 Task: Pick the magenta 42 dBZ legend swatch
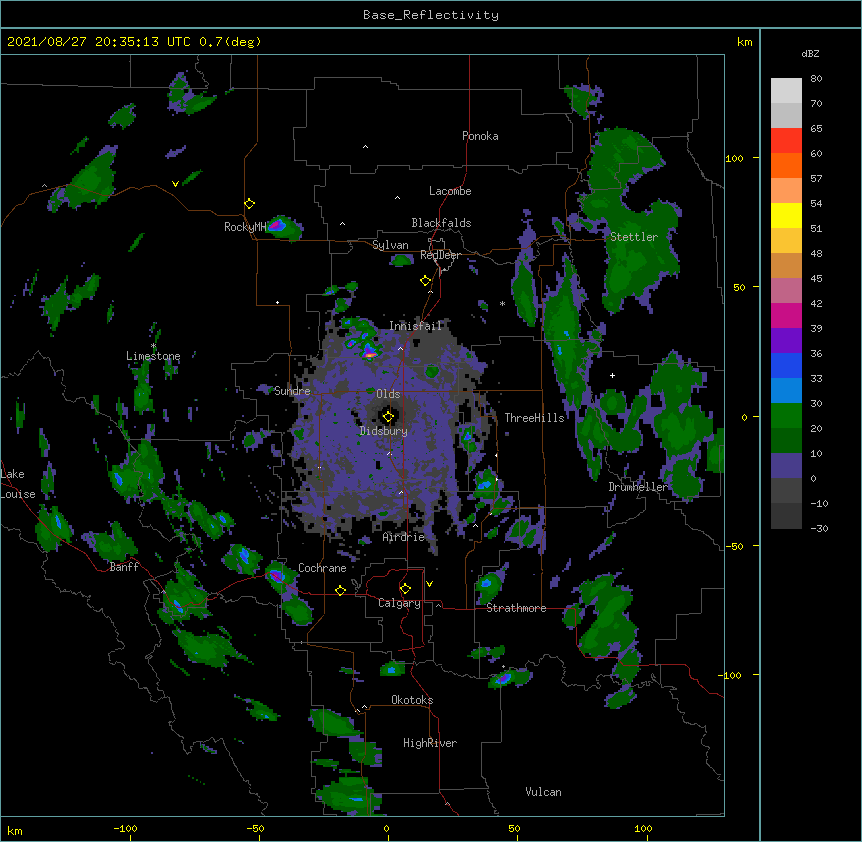(x=786, y=315)
